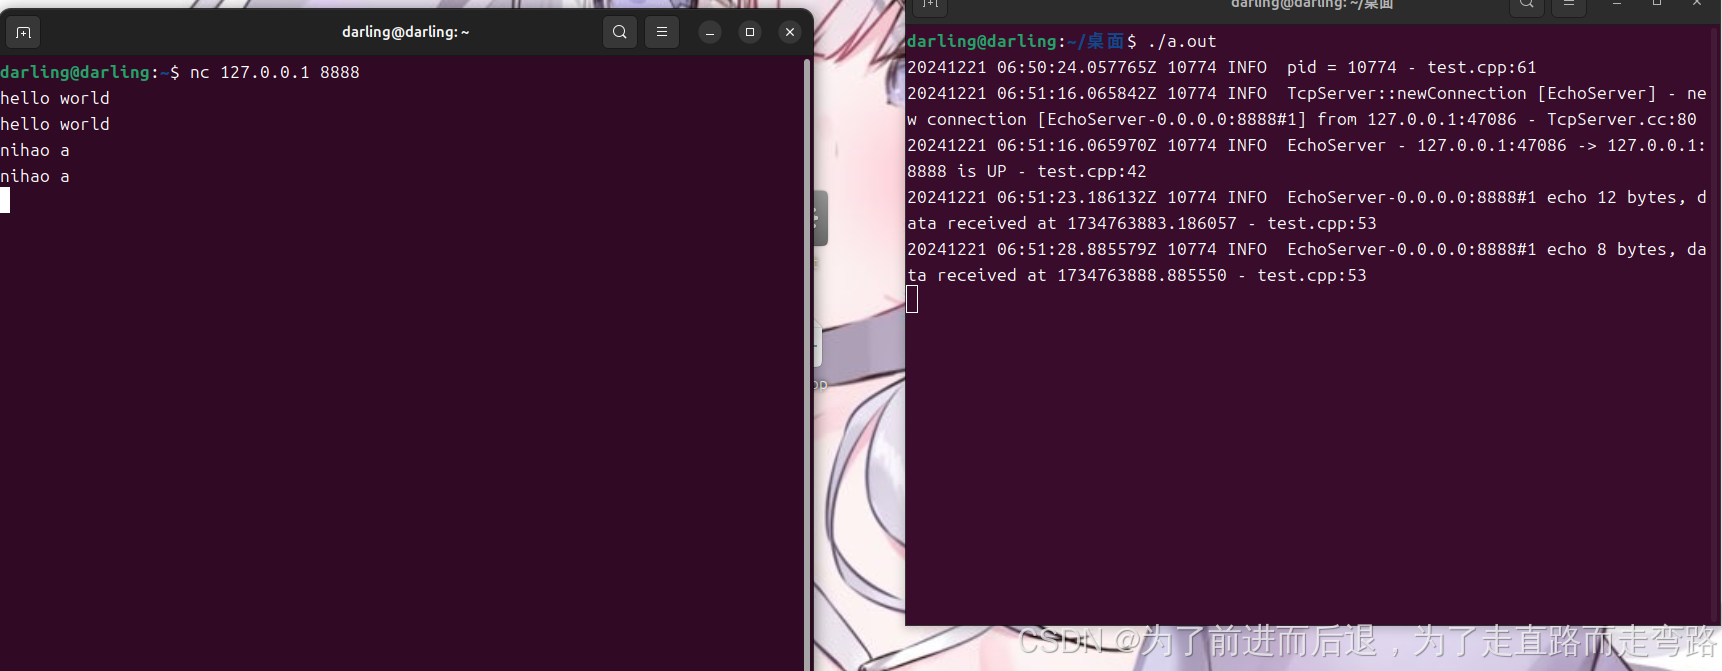Screen dimensions: 1722x671
Task: Click the '06:51:23.186132Z' log time
Action: pos(1077,197)
